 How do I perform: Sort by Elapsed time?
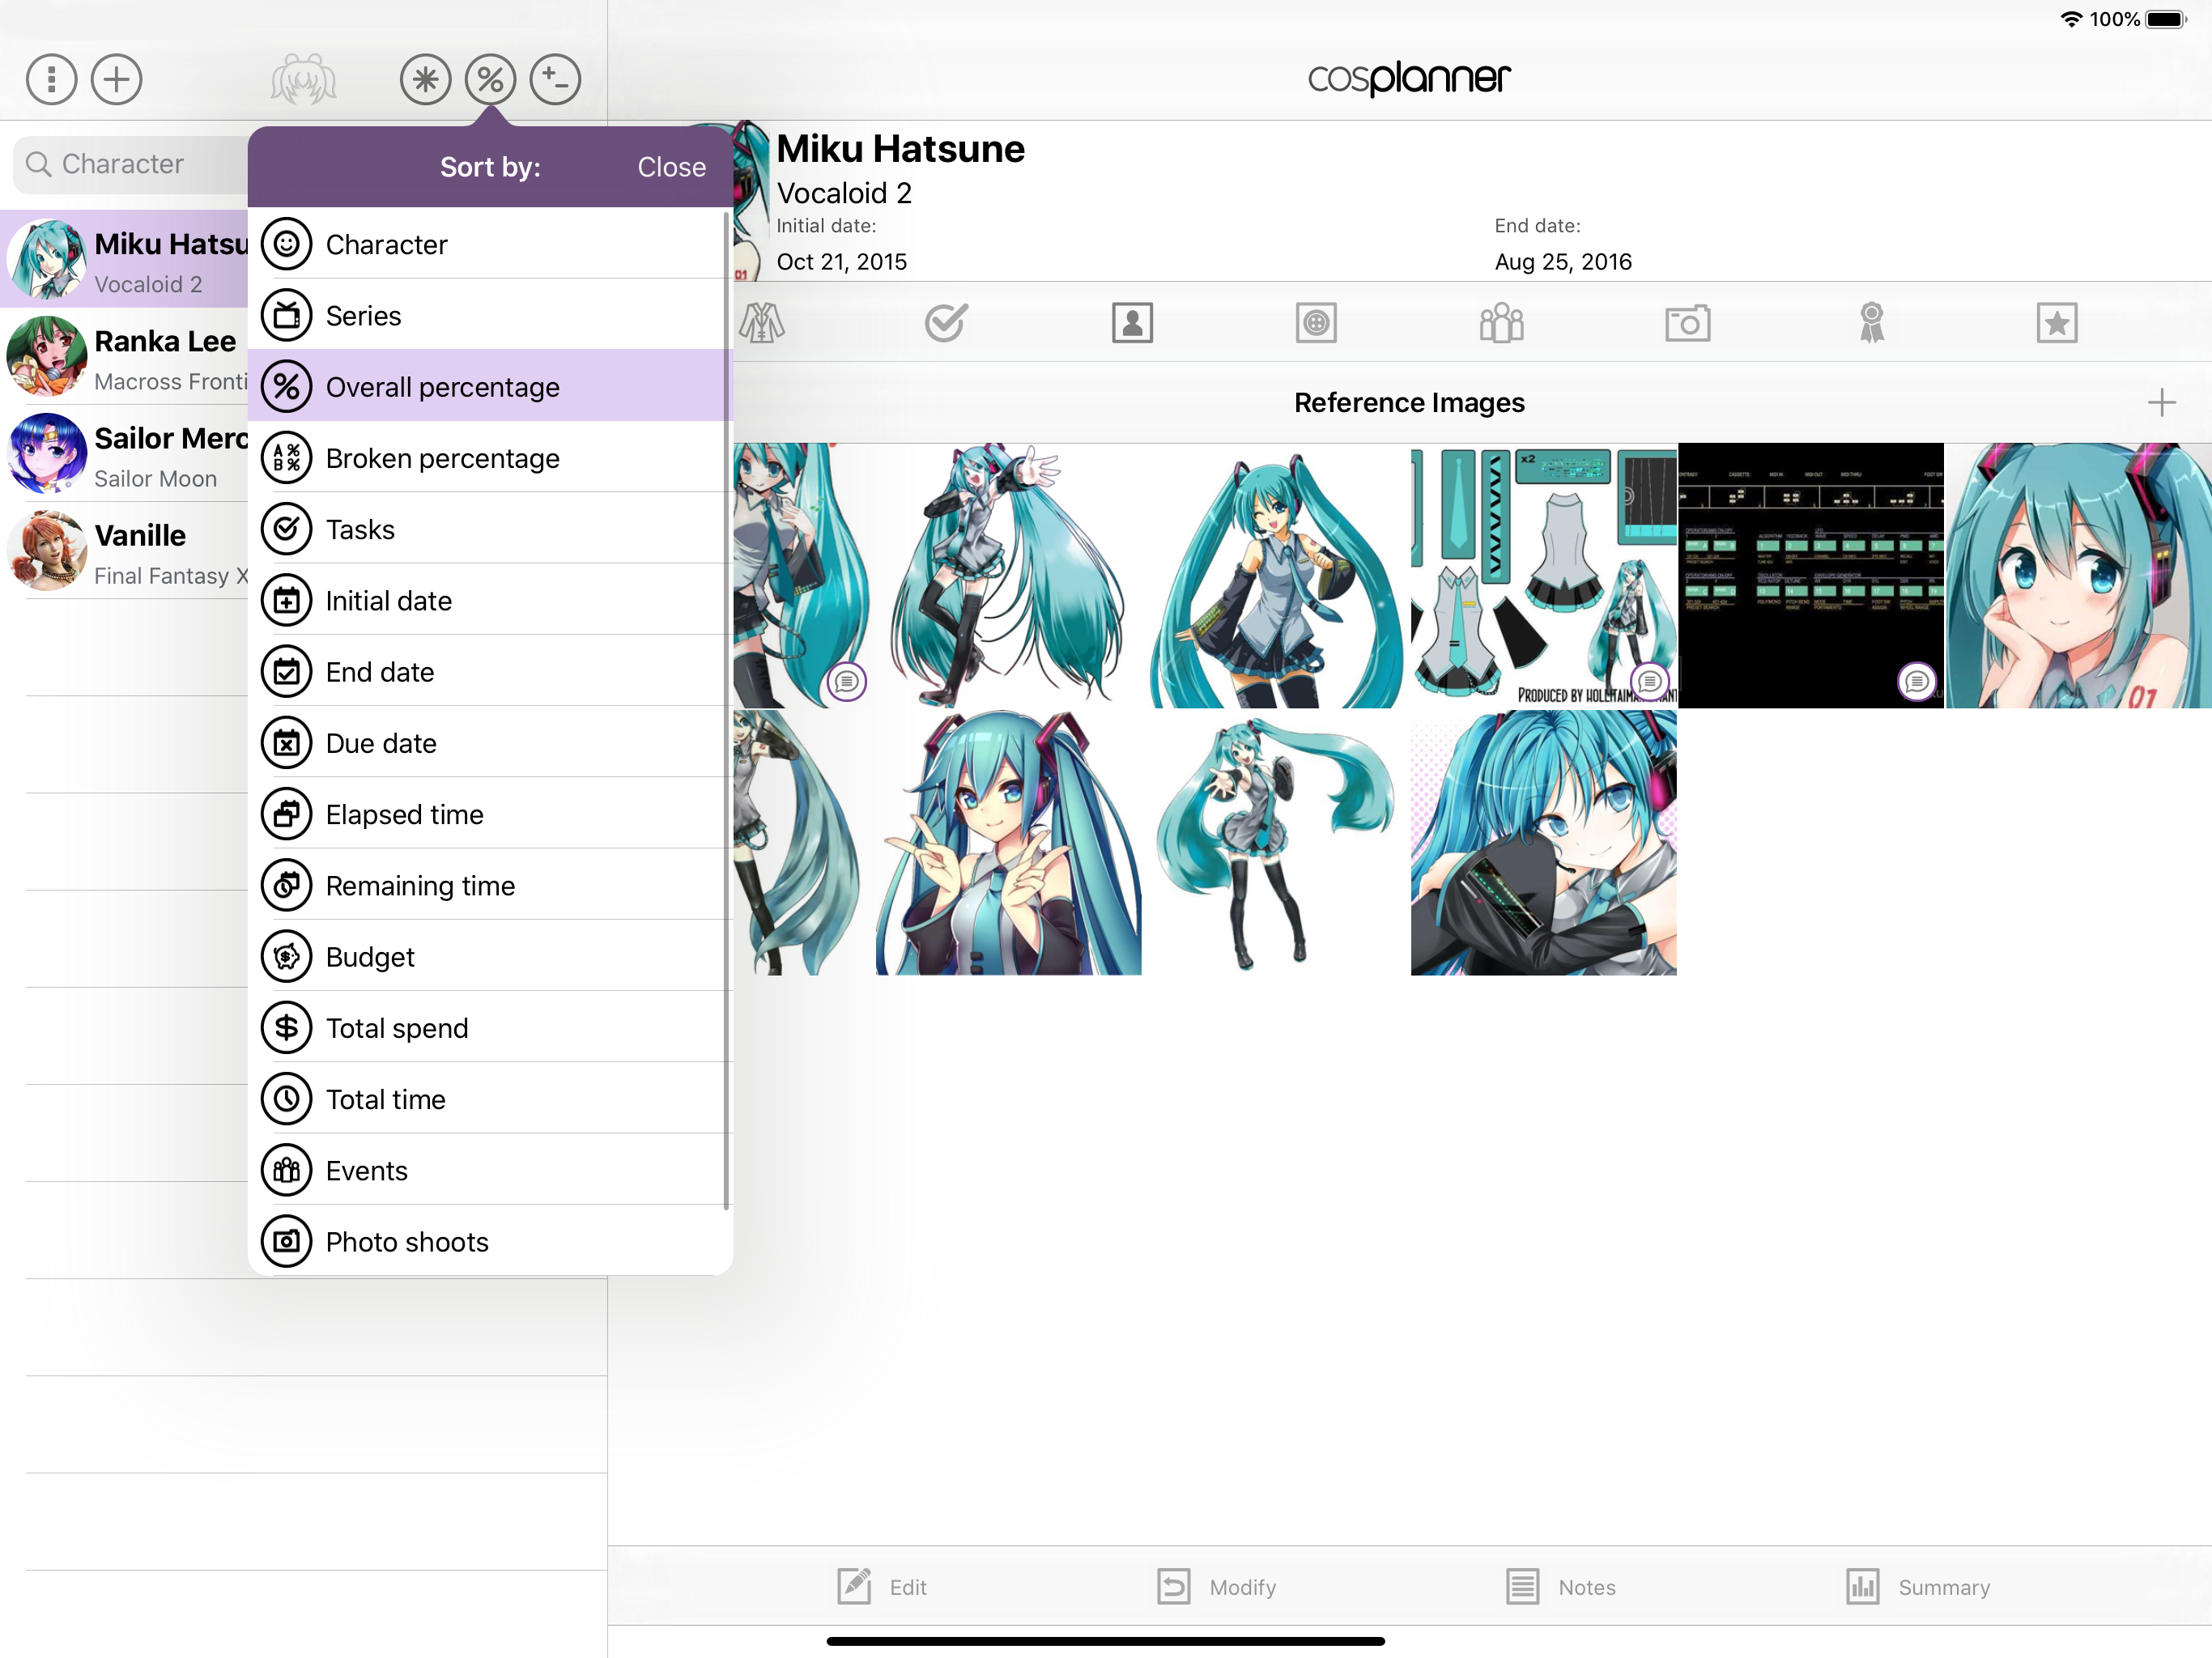tap(490, 813)
